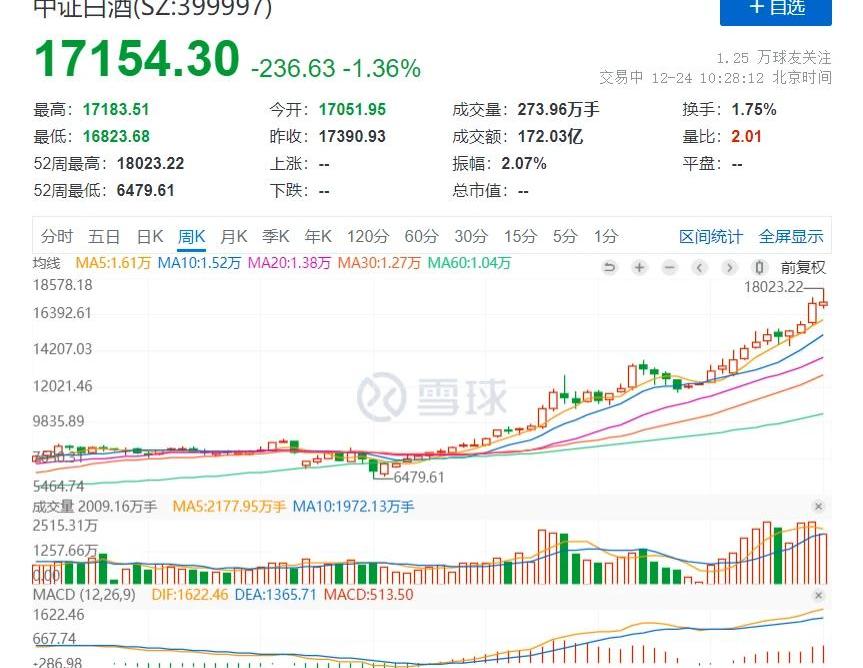
Task: Add stock via the 自选 button
Action: coord(776,8)
